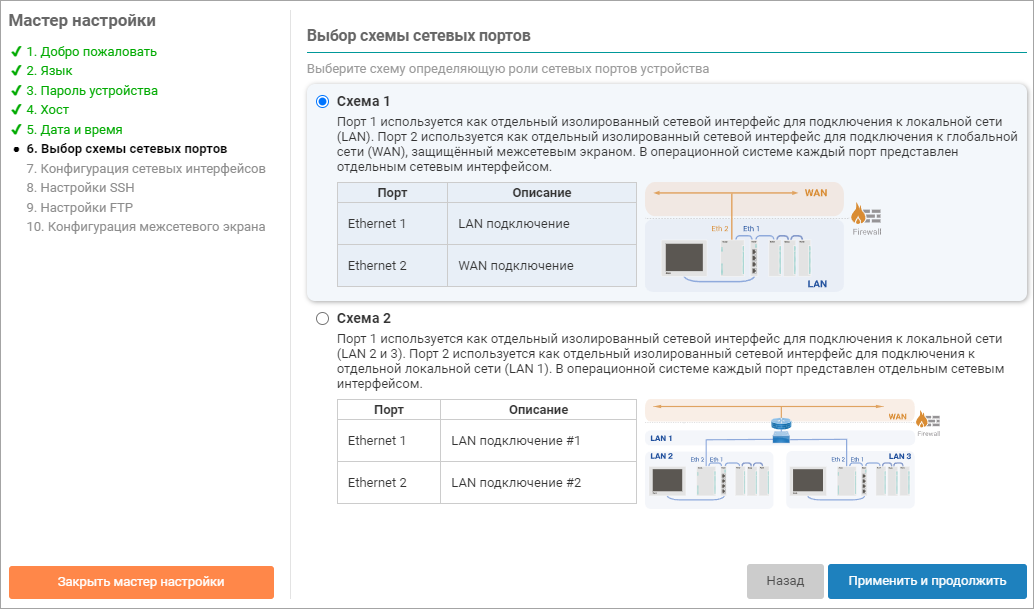Click the Назад button

[x=785, y=581]
